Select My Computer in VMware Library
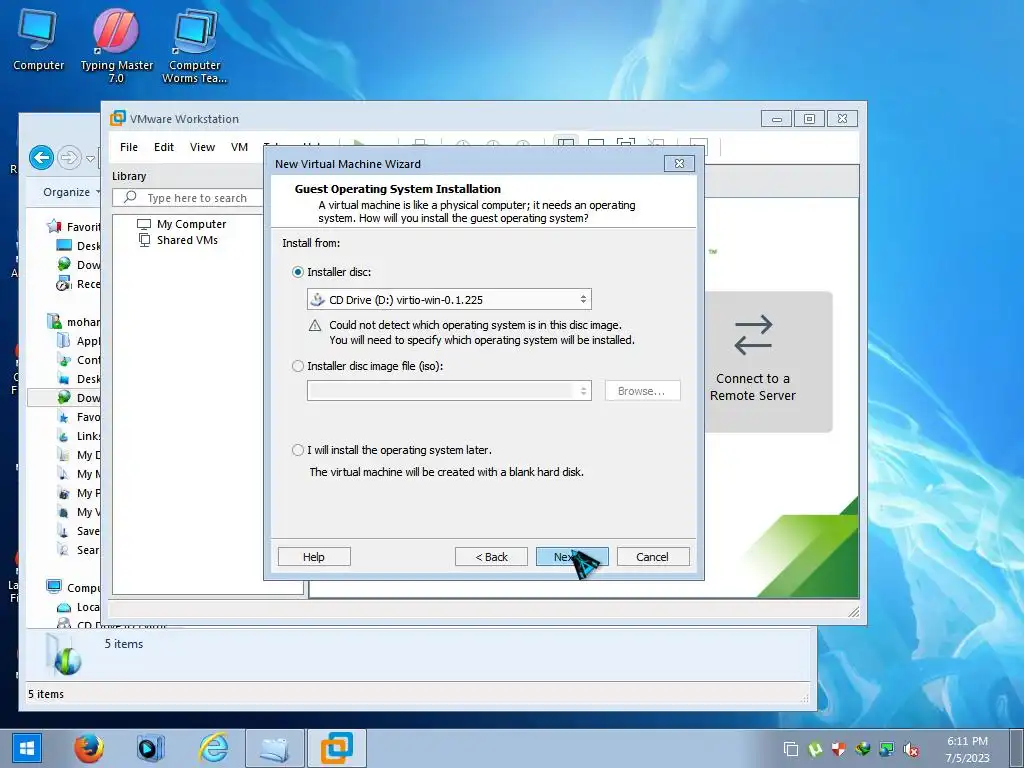Image resolution: width=1024 pixels, height=768 pixels. 182,224
